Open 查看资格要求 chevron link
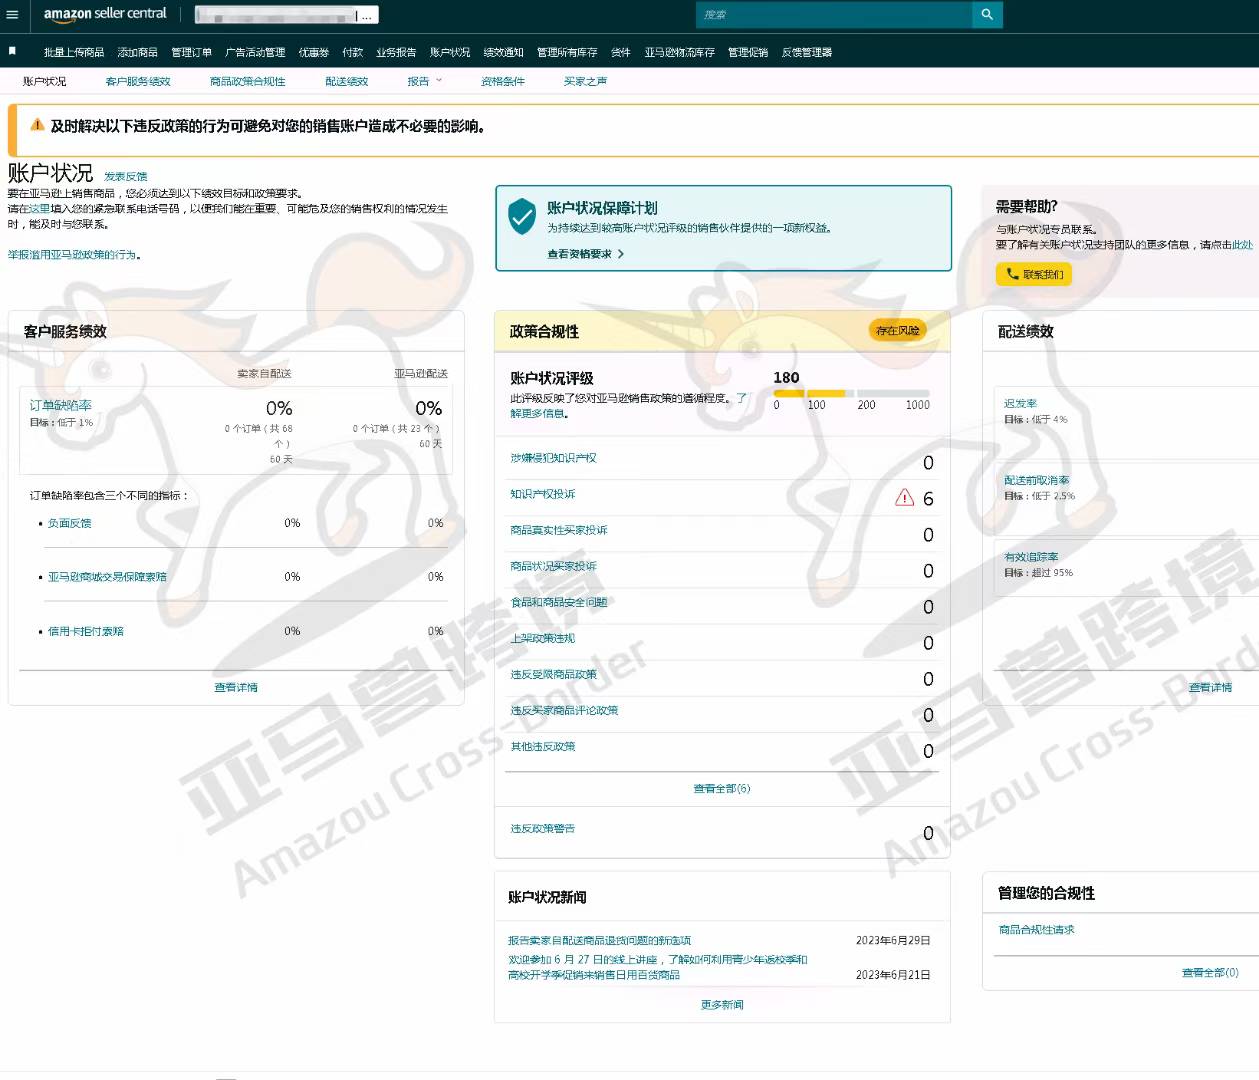This screenshot has width=1259, height=1080. [585, 254]
